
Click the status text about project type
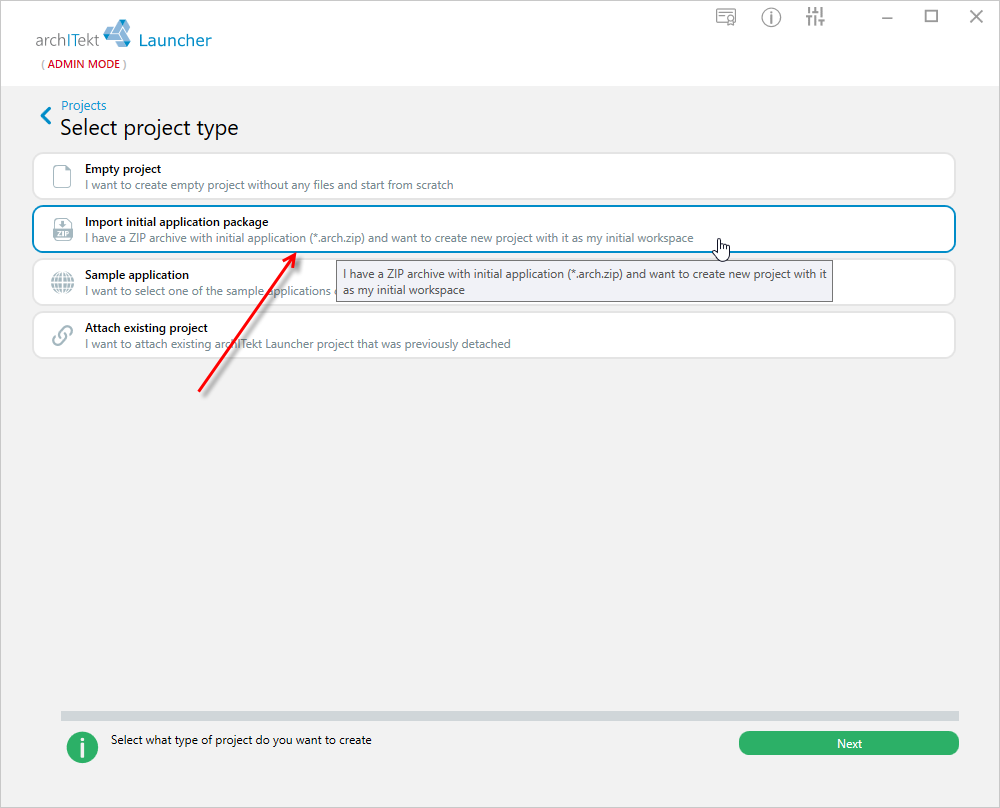(x=241, y=740)
